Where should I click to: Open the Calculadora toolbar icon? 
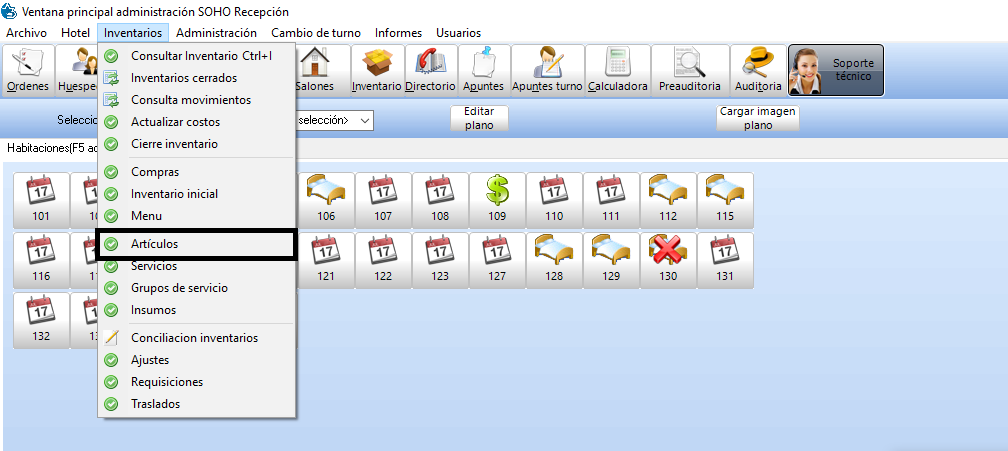(617, 70)
